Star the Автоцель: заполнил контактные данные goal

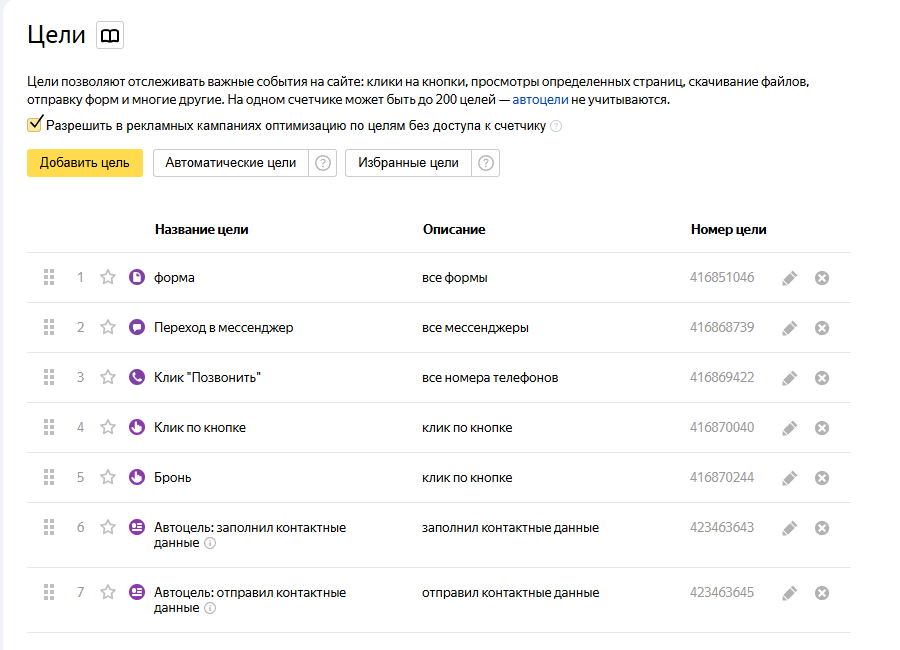click(108, 527)
